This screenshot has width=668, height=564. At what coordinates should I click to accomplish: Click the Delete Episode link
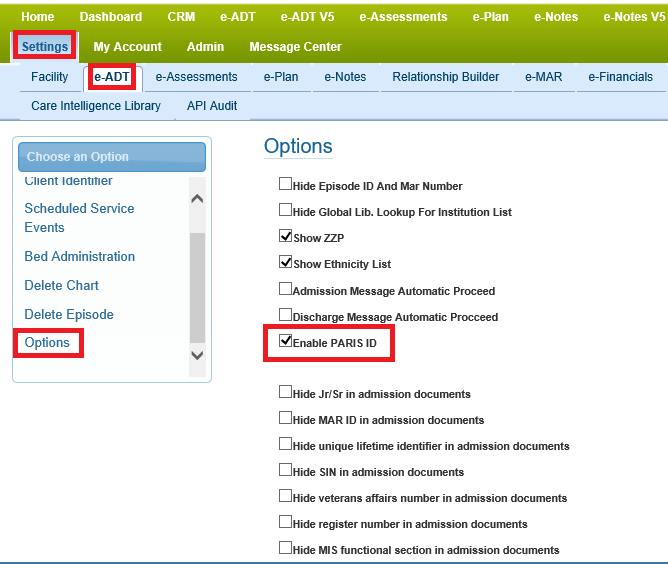click(x=69, y=314)
